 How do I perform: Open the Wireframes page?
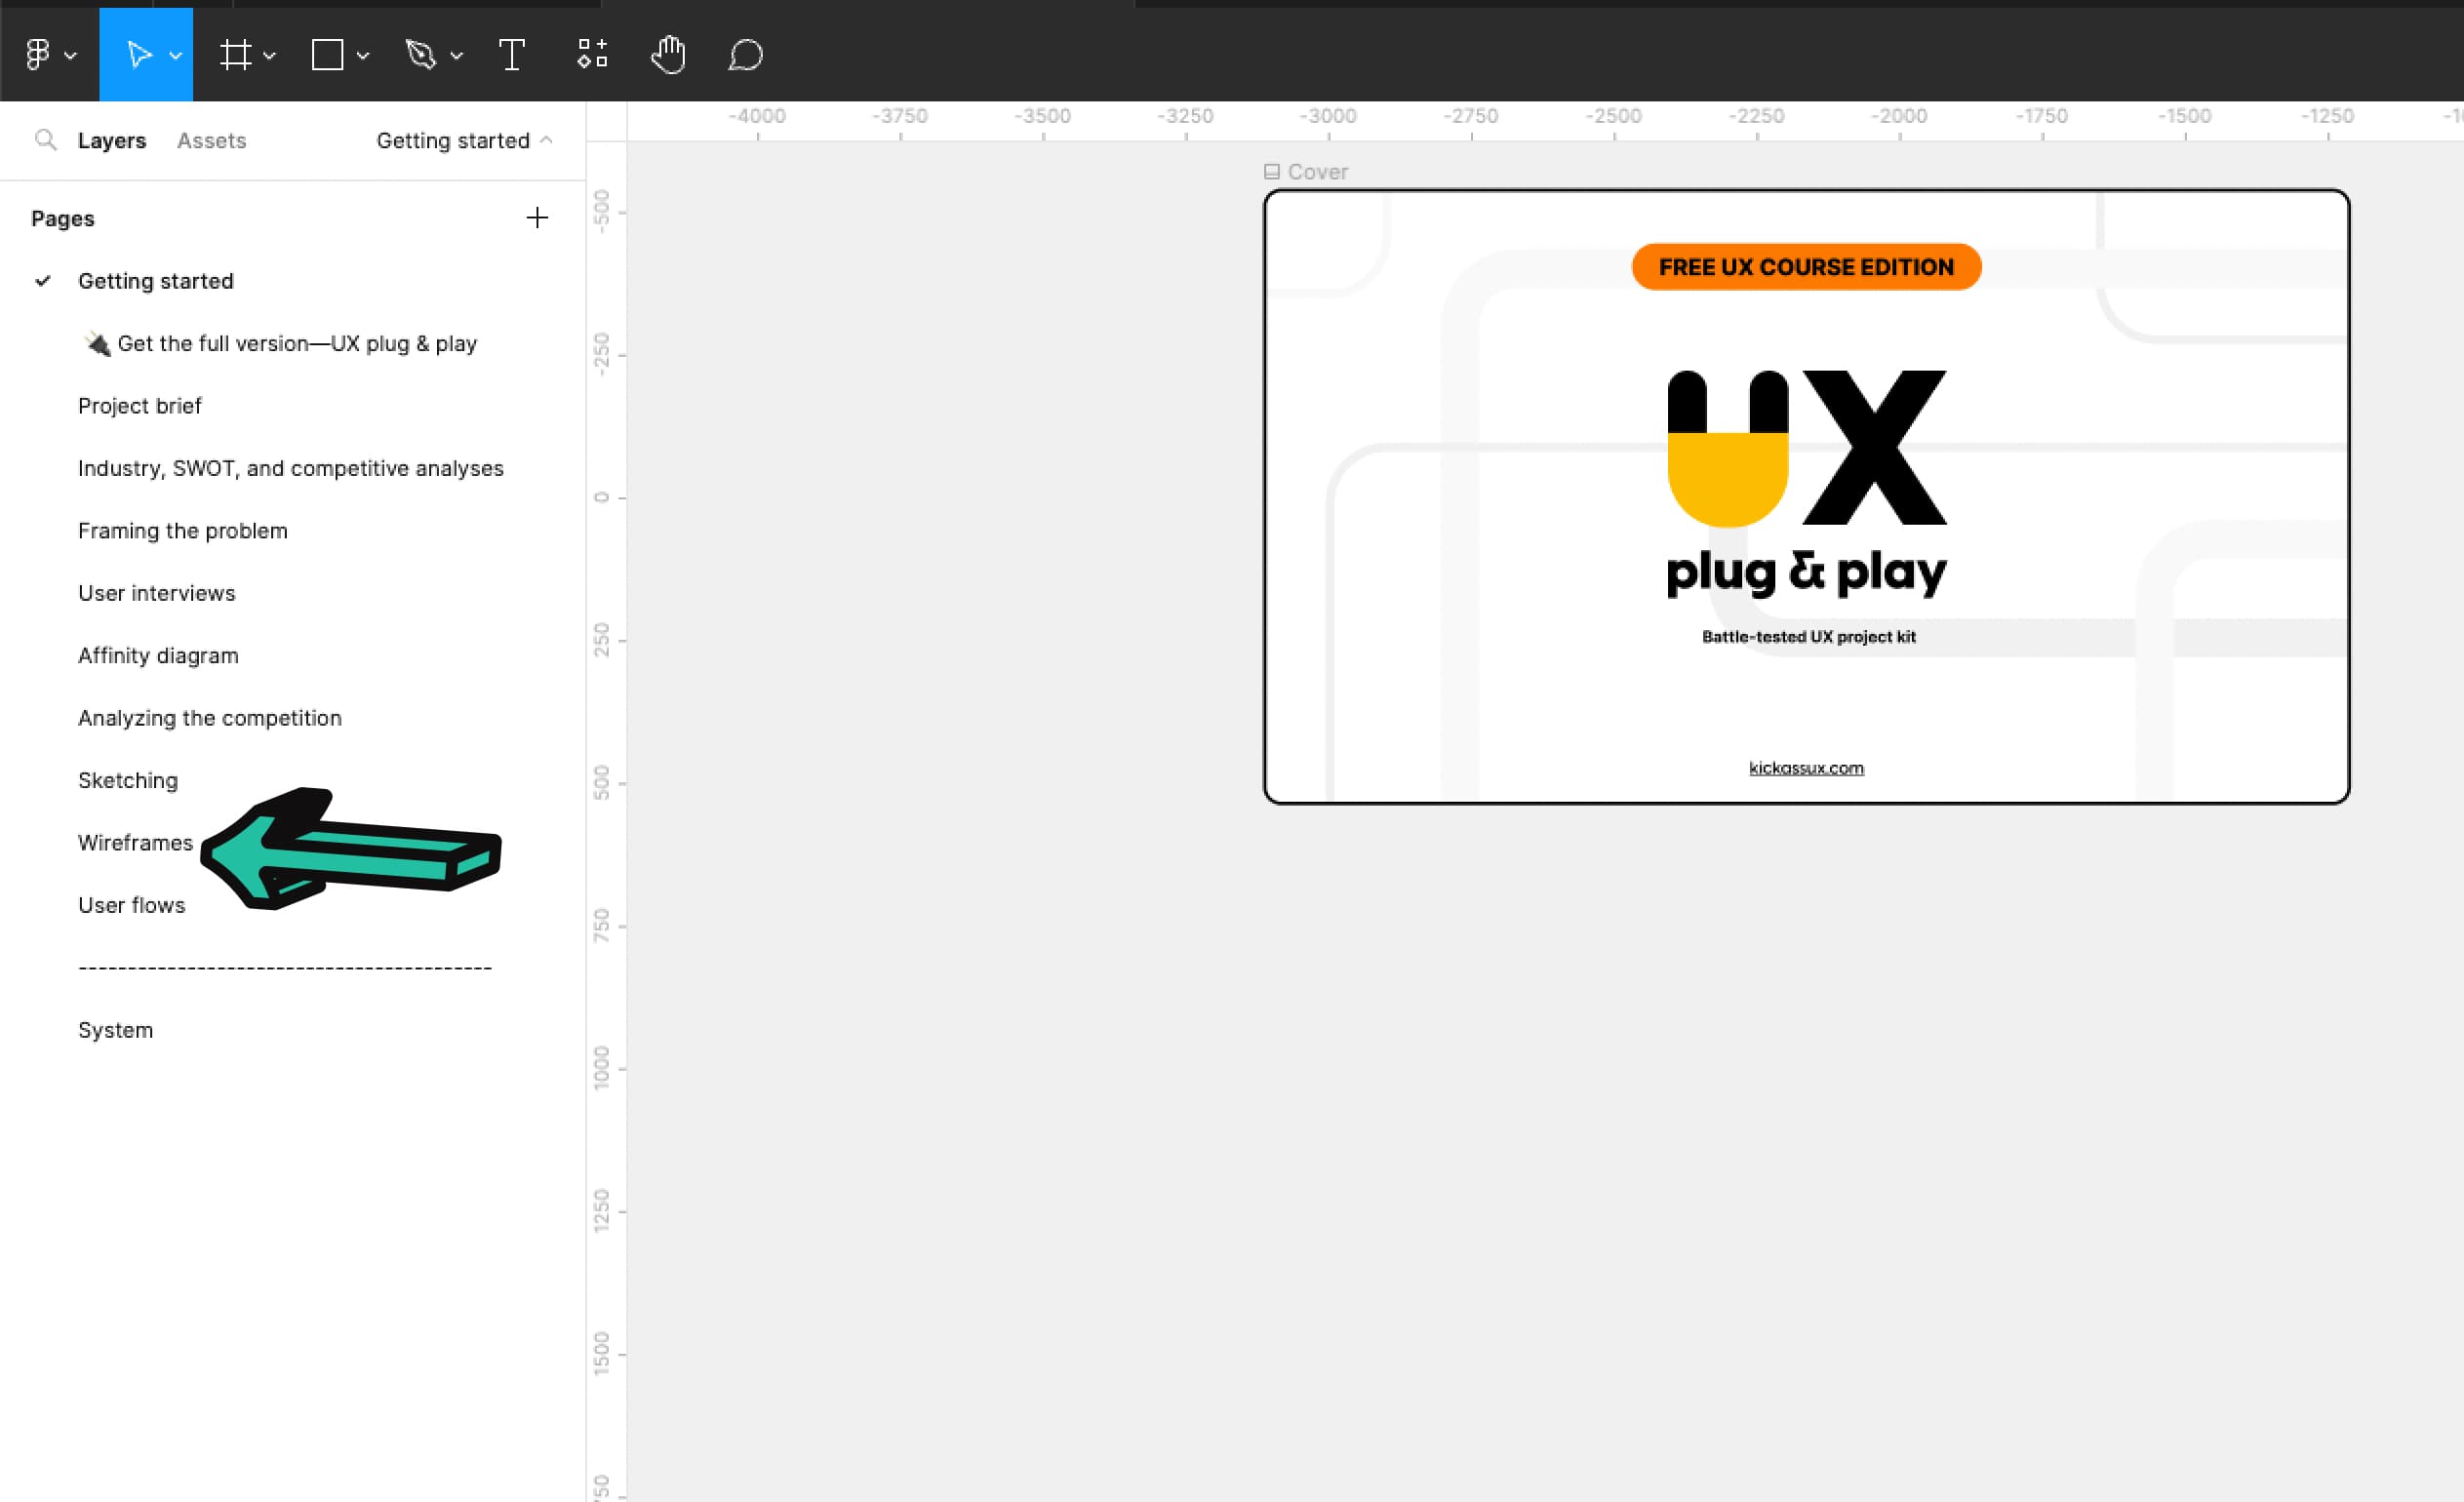[x=136, y=843]
